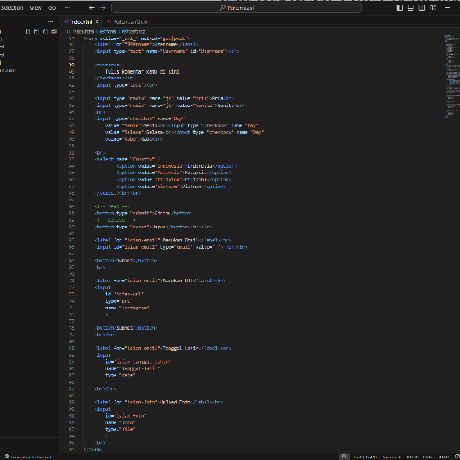This screenshot has height=460, width=460.
Task: Click the label line "Upload Foto"
Action: [159, 402]
